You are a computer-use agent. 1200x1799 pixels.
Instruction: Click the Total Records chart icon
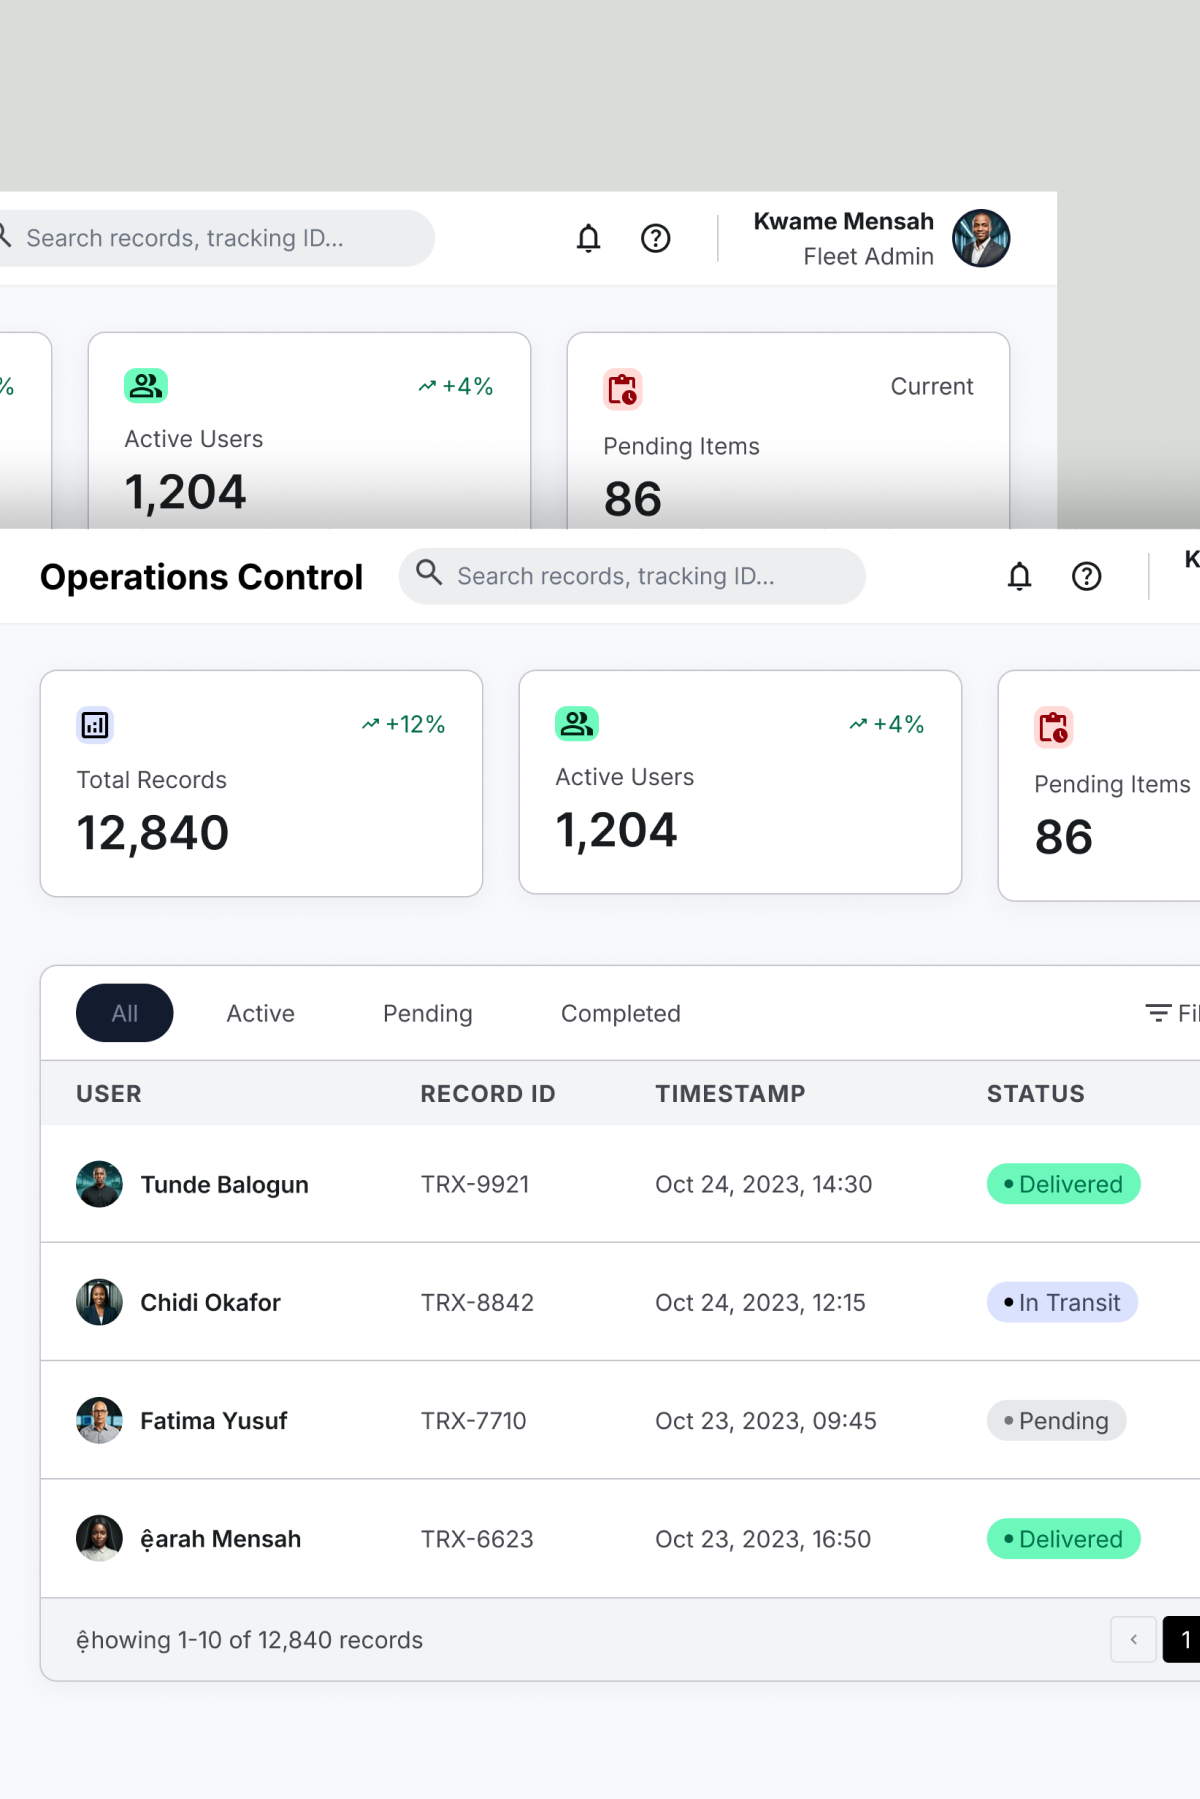pos(95,725)
